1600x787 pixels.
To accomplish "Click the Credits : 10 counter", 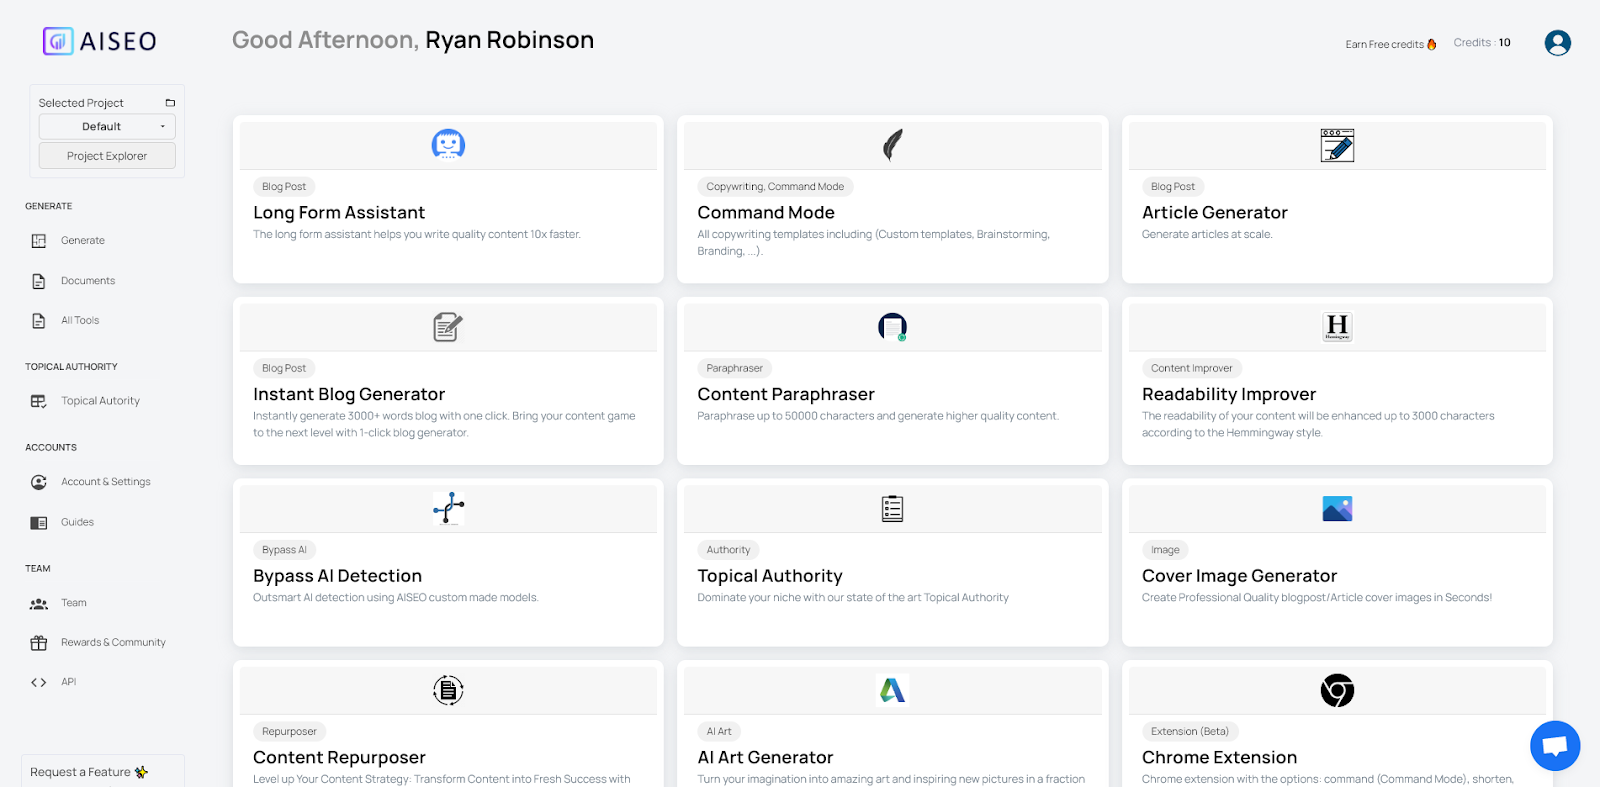I will [x=1482, y=43].
